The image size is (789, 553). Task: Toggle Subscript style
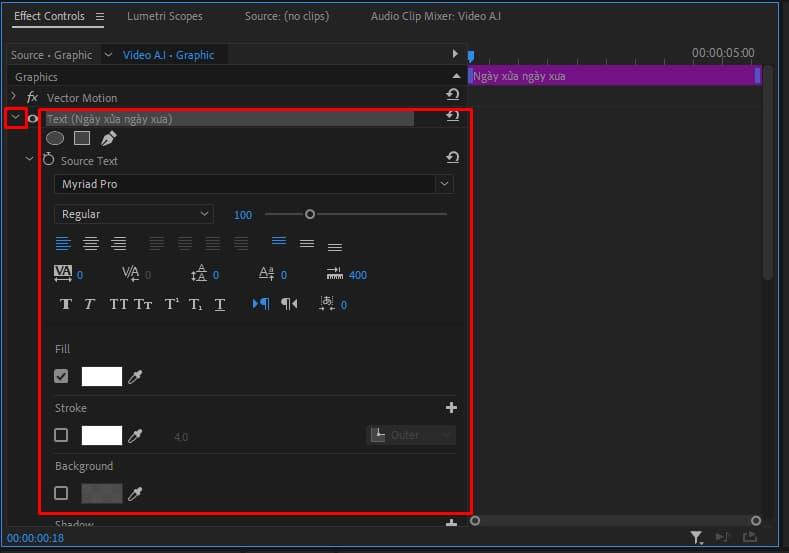pyautogui.click(x=196, y=304)
